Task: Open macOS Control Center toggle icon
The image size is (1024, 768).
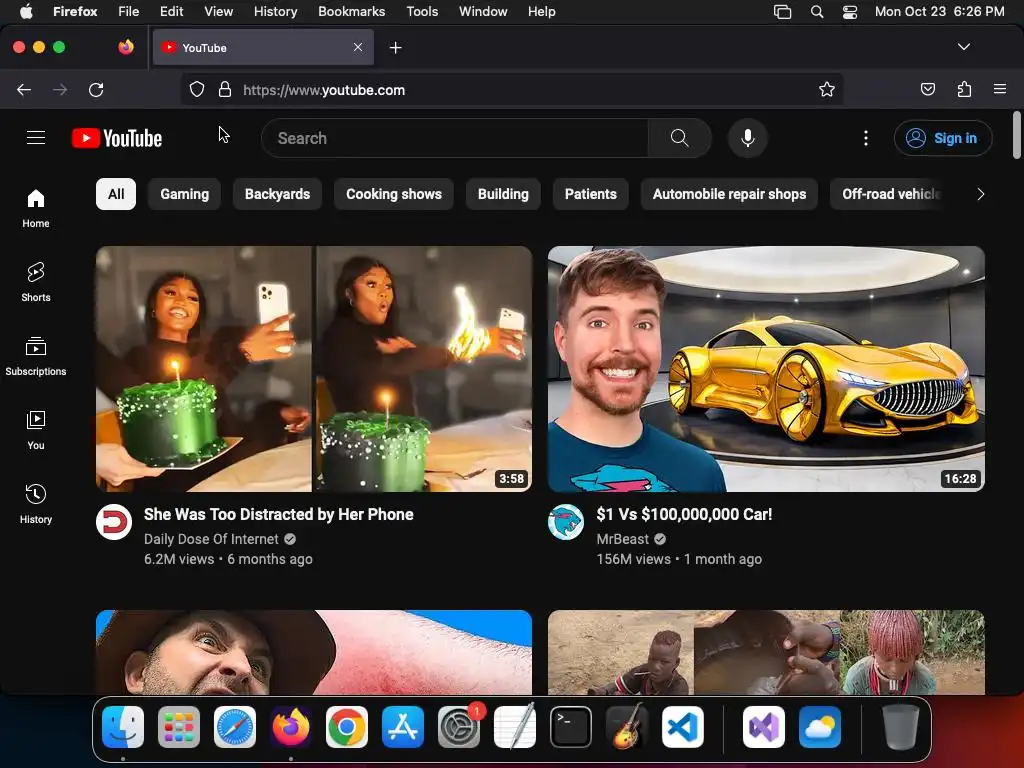Action: tap(850, 12)
